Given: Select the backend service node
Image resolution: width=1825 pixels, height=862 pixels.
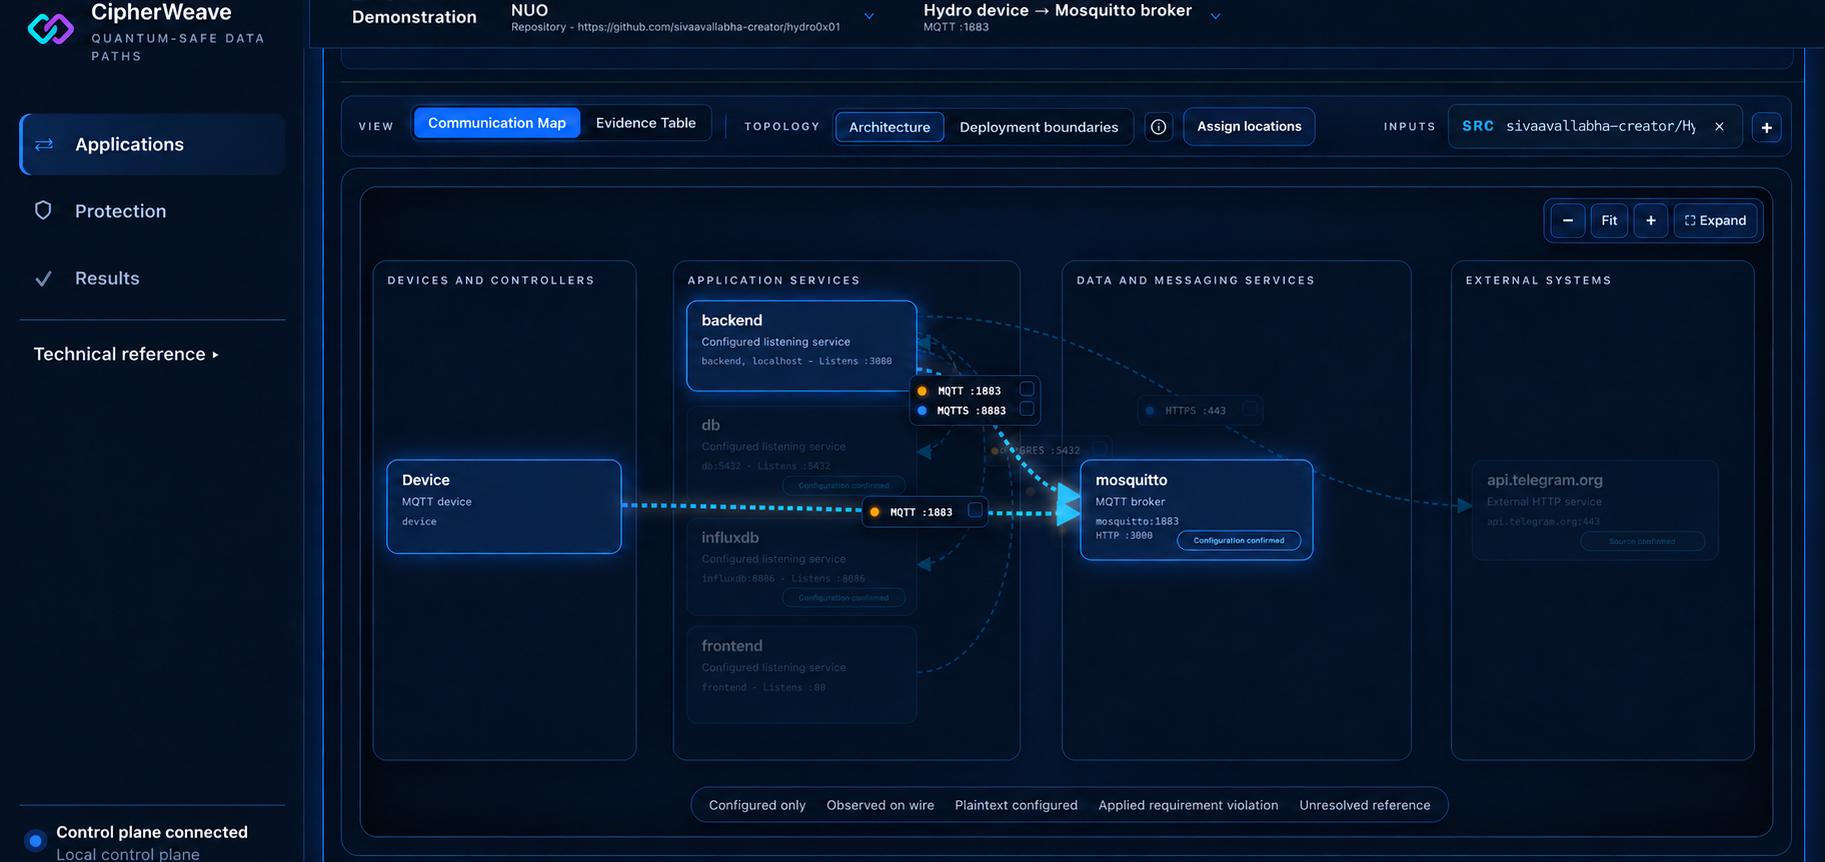Looking at the screenshot, I should click(x=802, y=345).
